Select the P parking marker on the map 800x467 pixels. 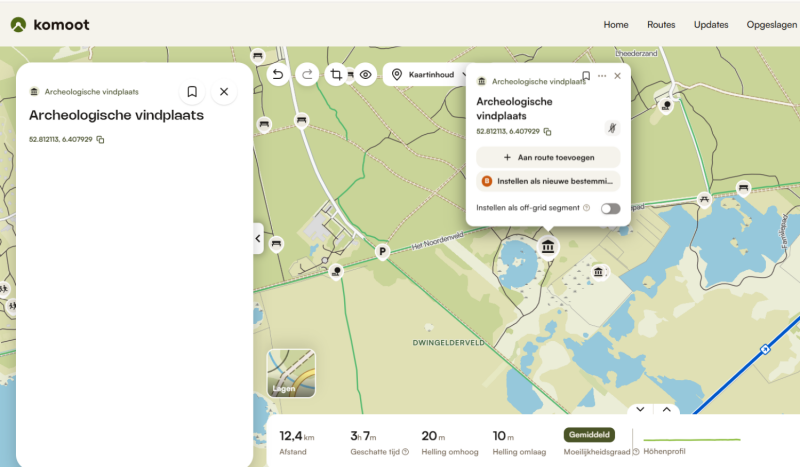(x=382, y=252)
